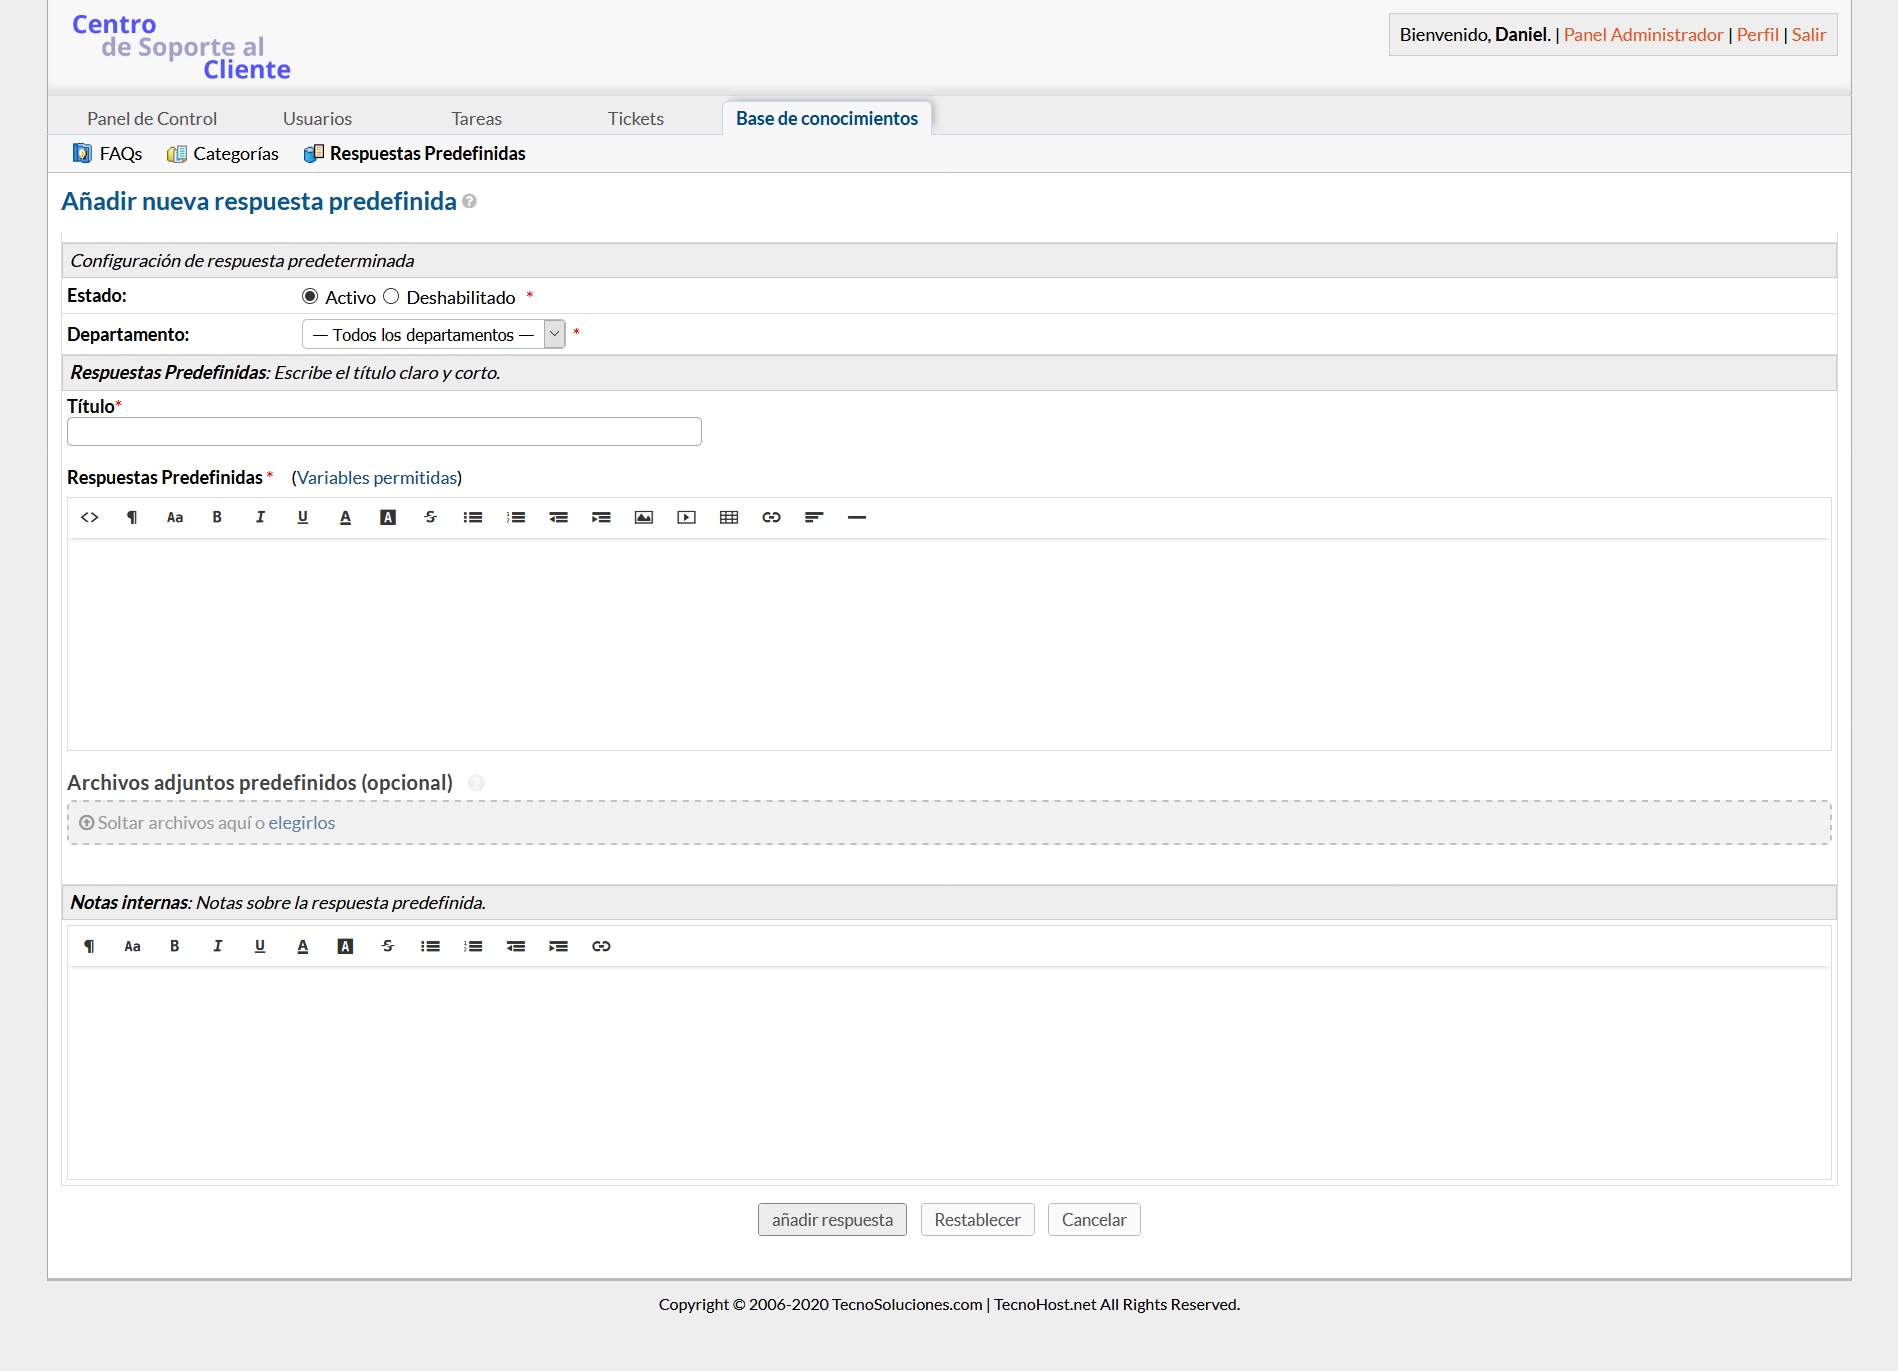Open font size format menu in response editor

pyautogui.click(x=175, y=517)
